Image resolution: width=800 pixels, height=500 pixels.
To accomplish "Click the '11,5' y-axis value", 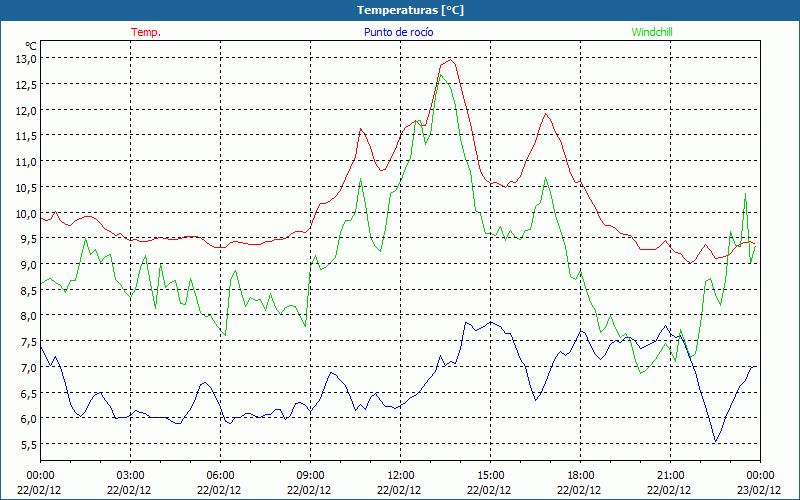I will 27,136.
